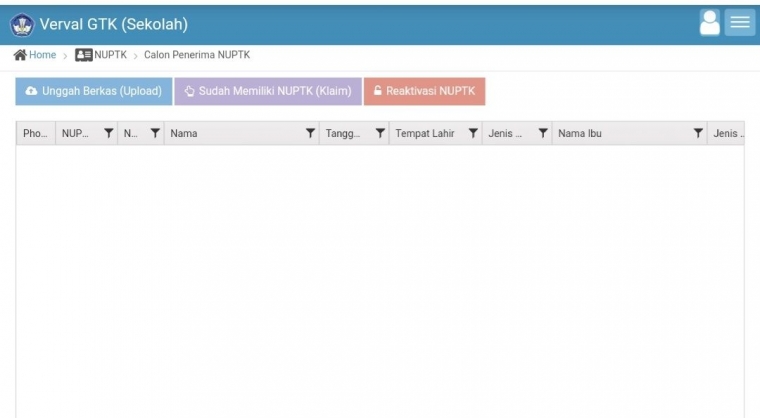This screenshot has width=760, height=418.
Task: Click Unggah Berkas (Upload) button
Action: (92, 91)
